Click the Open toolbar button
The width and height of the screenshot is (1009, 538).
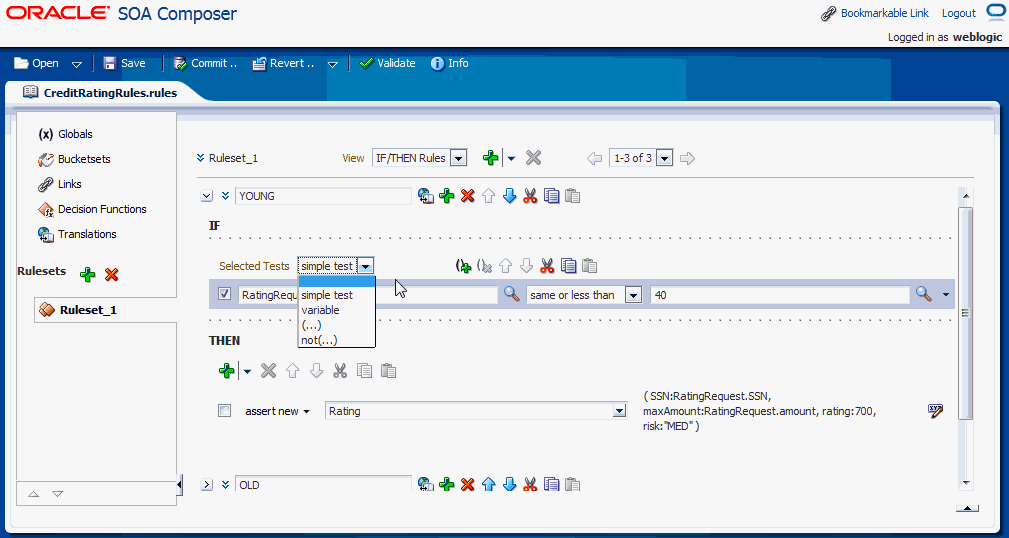click(x=37, y=63)
